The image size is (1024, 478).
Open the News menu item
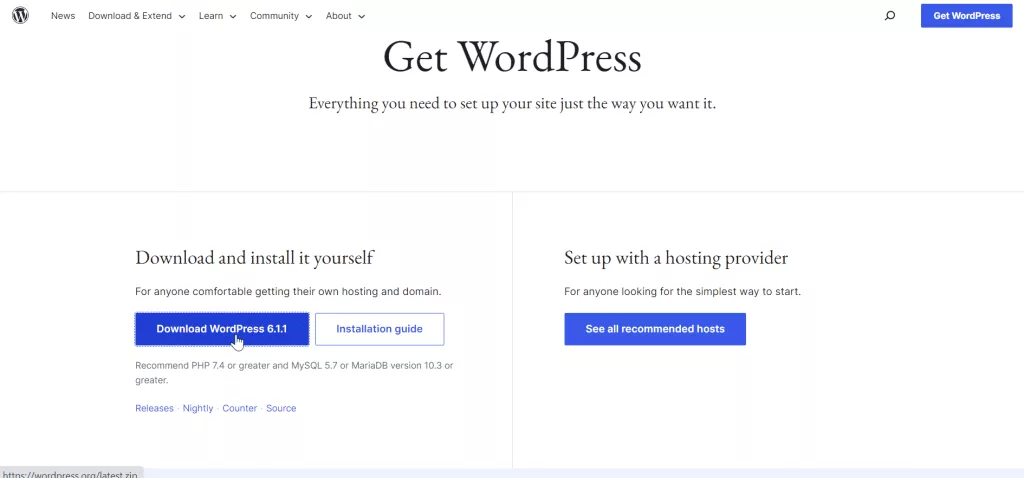(63, 16)
